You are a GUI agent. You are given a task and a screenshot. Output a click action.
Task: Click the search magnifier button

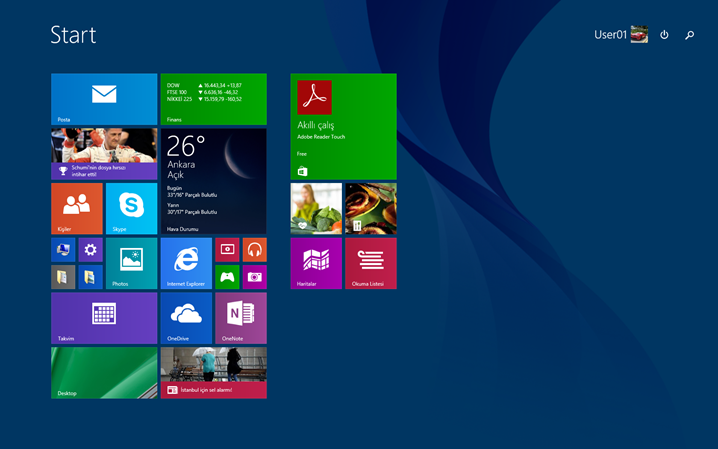click(x=689, y=35)
